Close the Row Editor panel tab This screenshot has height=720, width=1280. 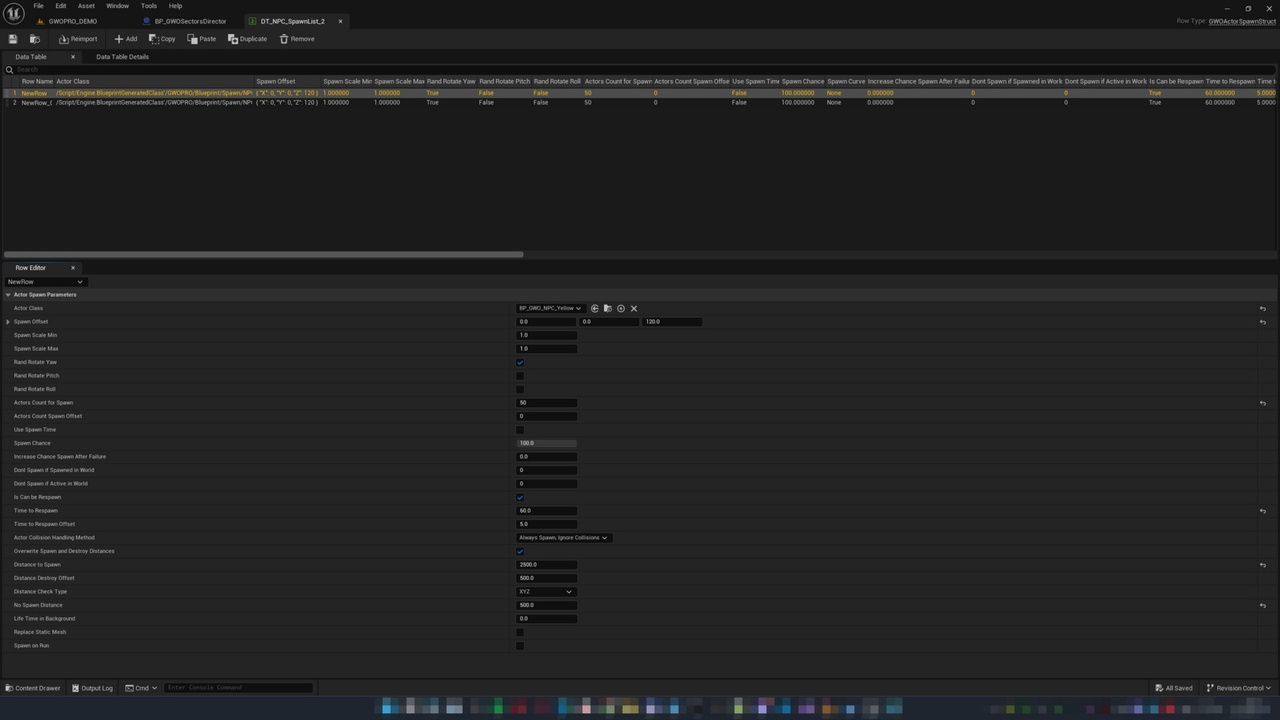point(72,268)
